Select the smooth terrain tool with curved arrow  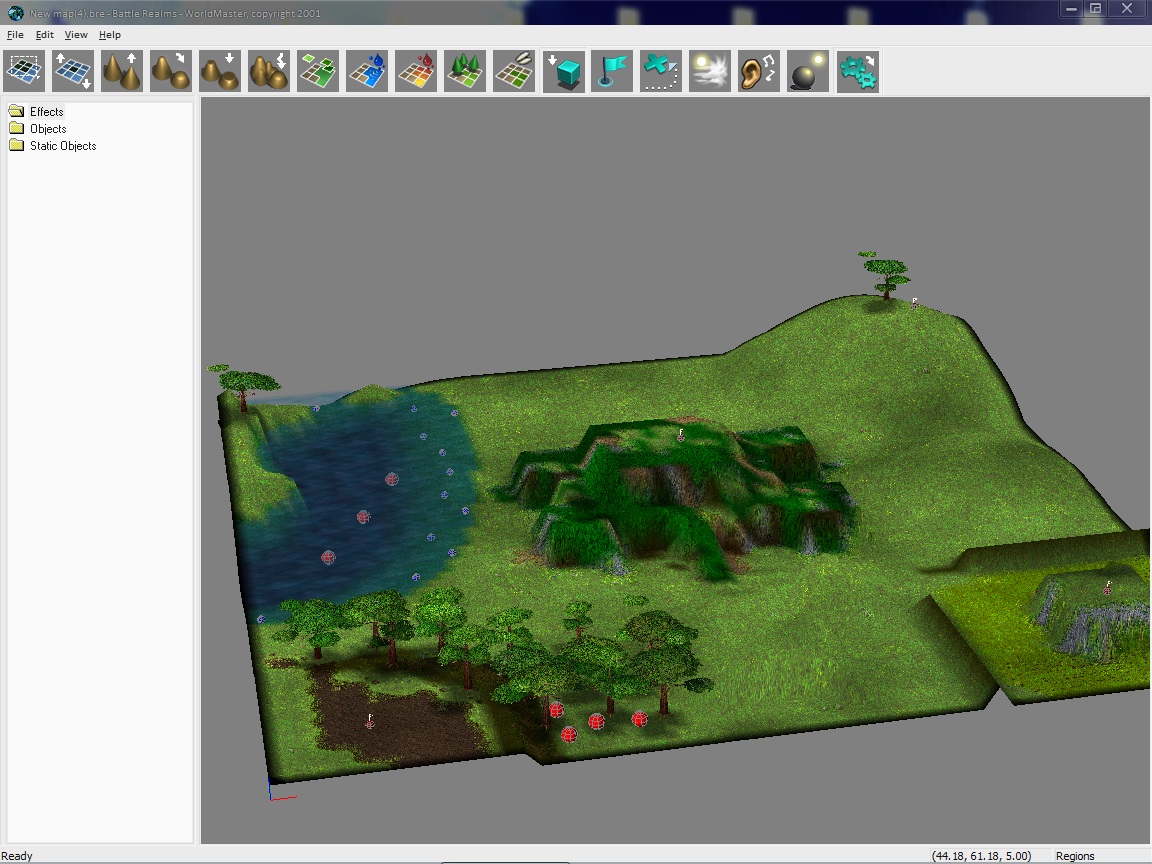click(171, 71)
